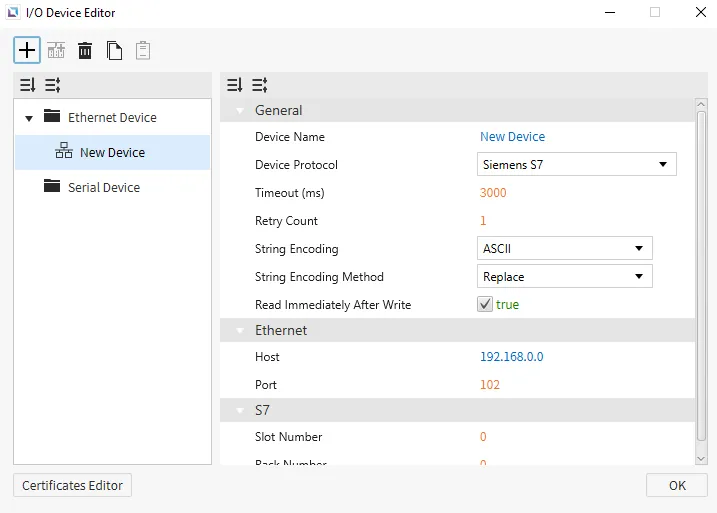The width and height of the screenshot is (717, 513).
Task: Collapse the Ethernet Device tree node
Action: (x=29, y=118)
